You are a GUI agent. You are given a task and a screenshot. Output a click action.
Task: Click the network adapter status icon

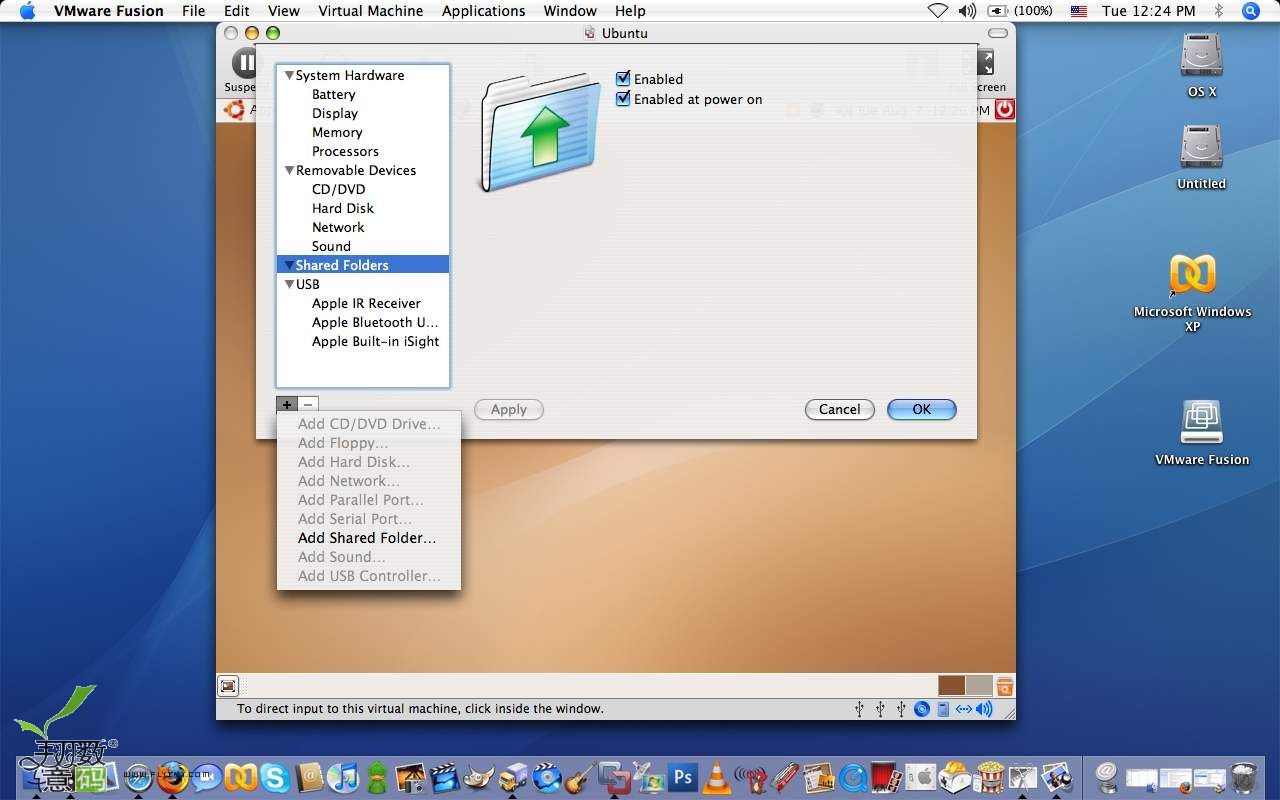(964, 709)
